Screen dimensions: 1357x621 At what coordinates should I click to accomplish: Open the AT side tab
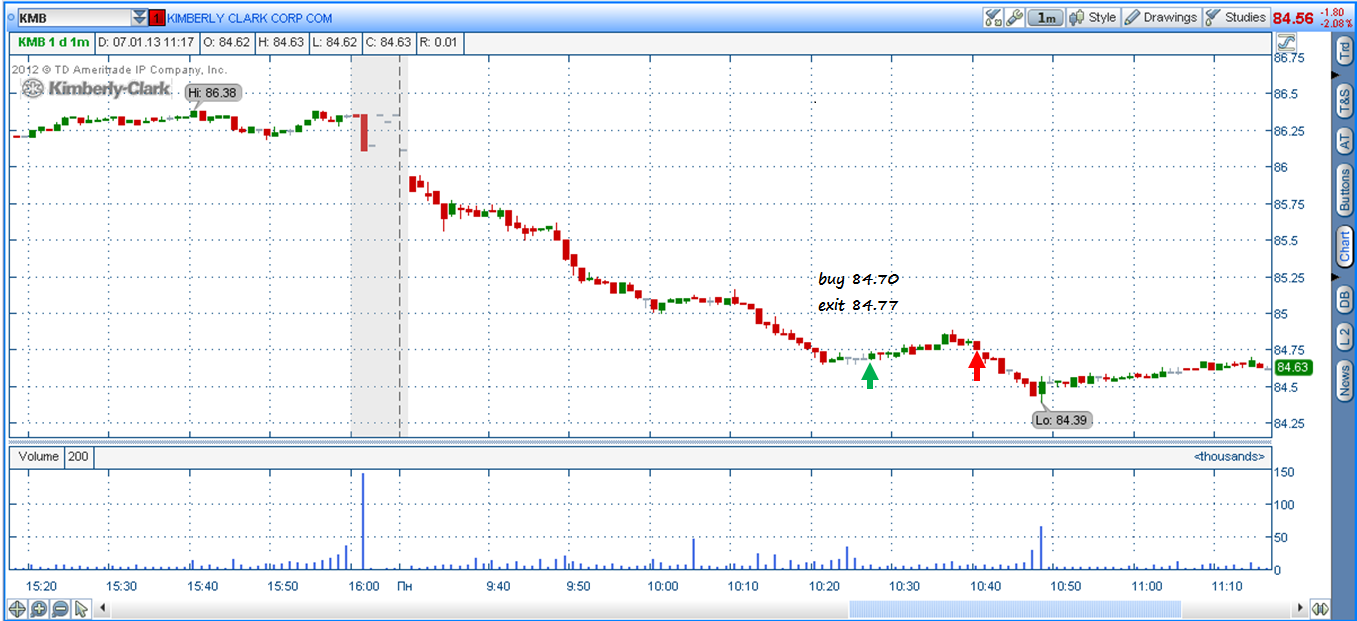coord(1344,141)
